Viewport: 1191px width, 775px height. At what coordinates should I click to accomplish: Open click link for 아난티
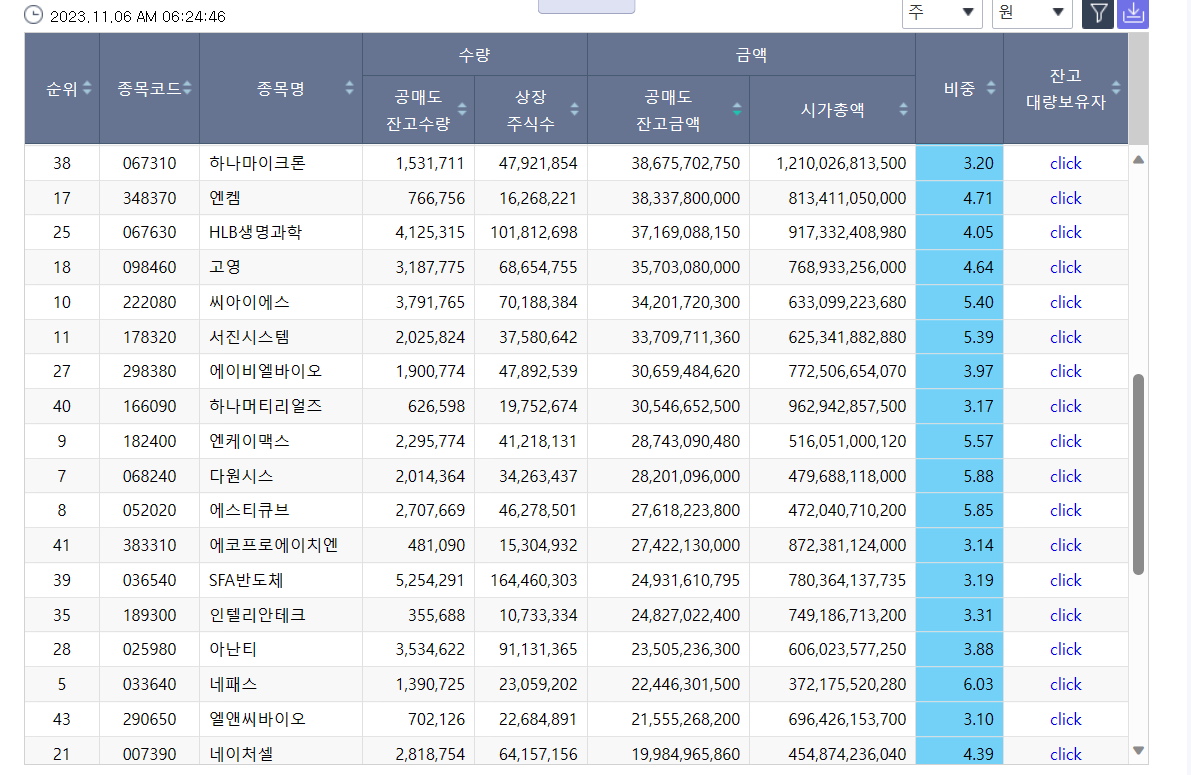coord(1065,650)
